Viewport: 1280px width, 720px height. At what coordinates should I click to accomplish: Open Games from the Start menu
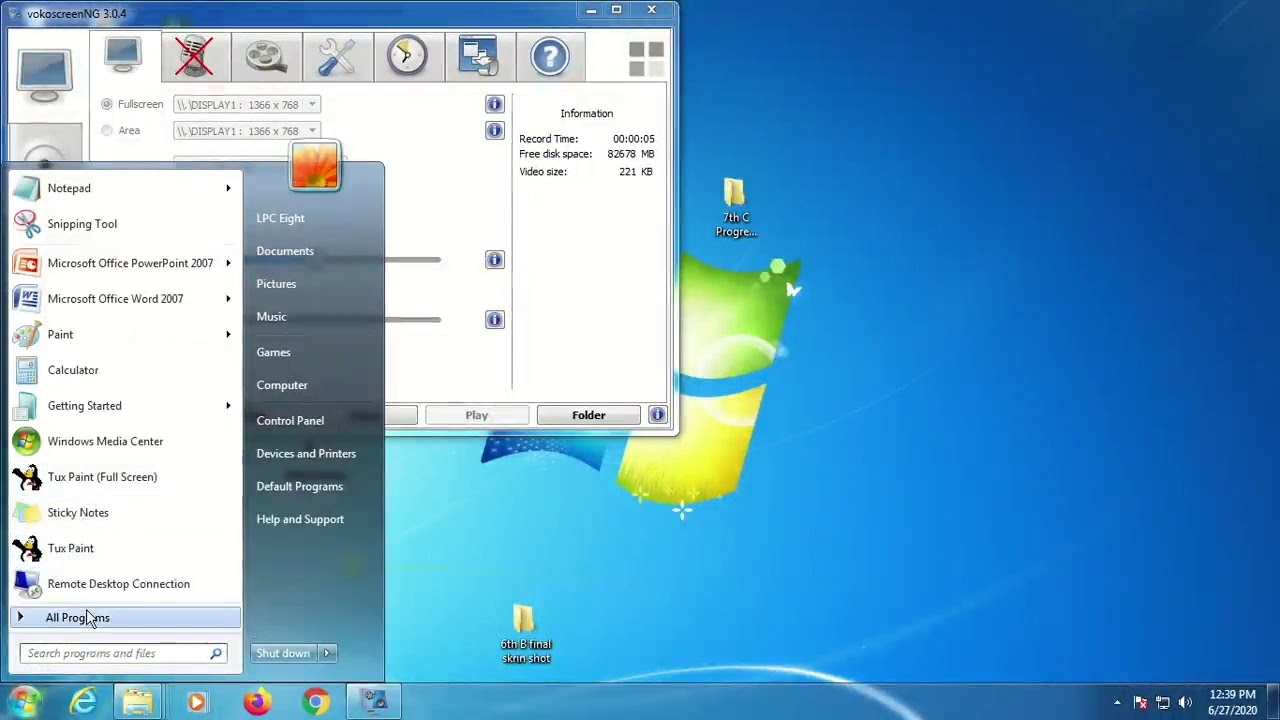tap(273, 352)
